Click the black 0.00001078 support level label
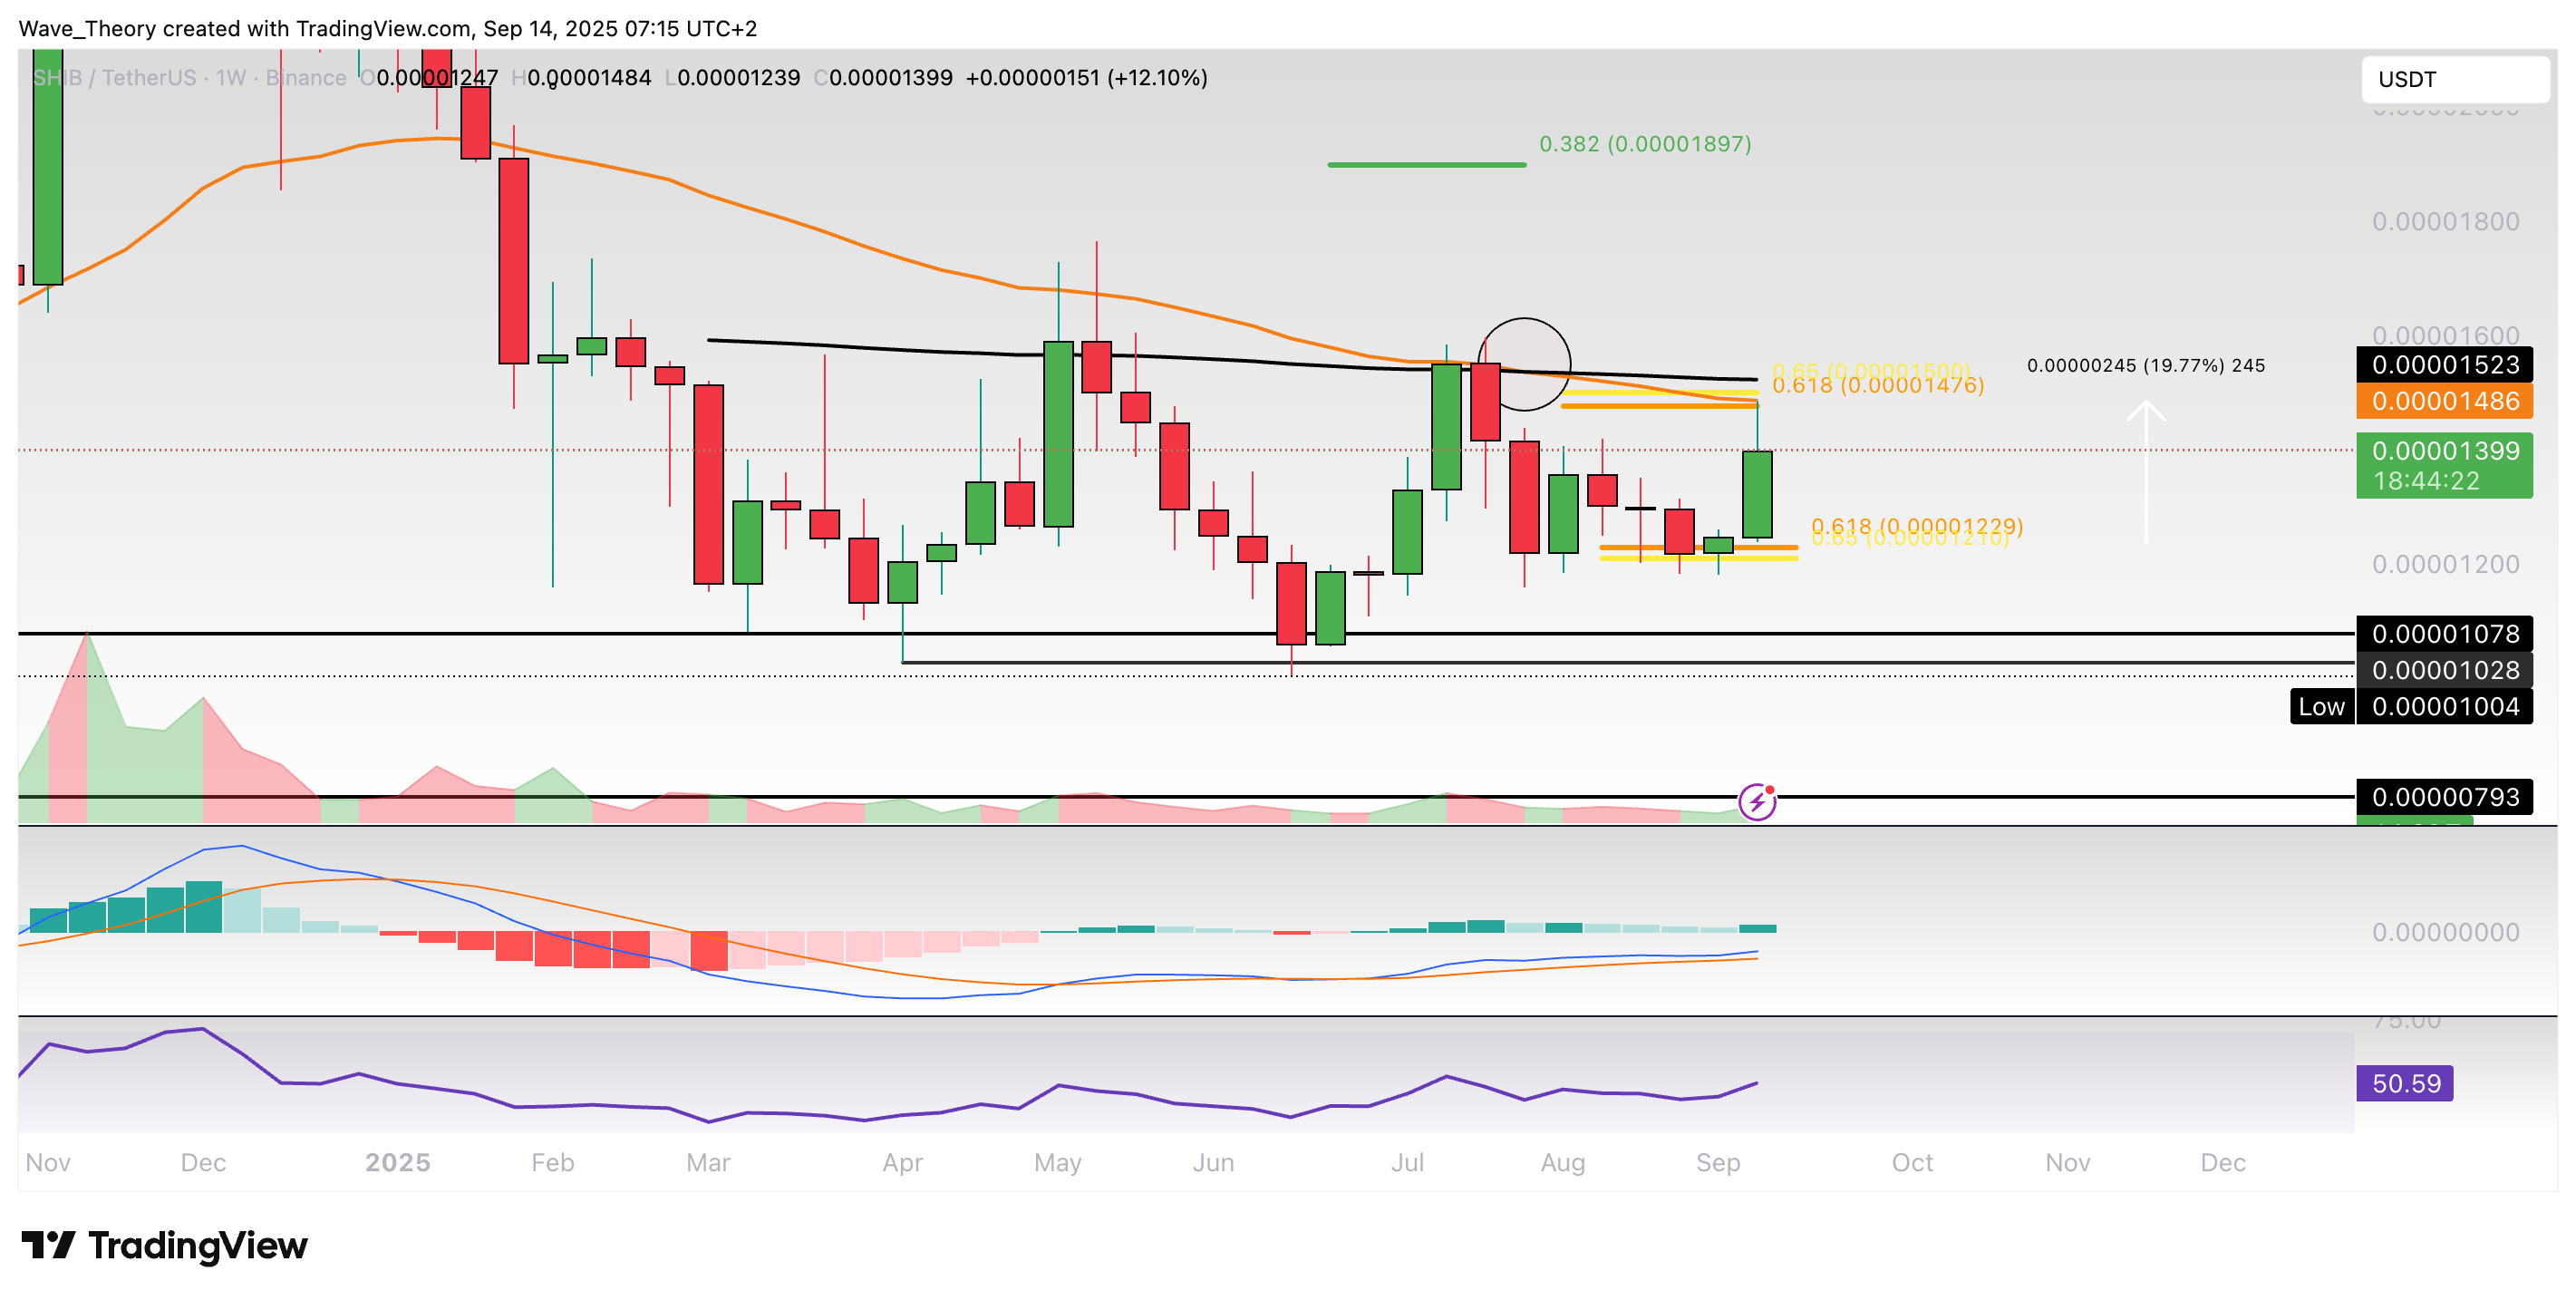This screenshot has width=2576, height=1300. click(x=2444, y=634)
